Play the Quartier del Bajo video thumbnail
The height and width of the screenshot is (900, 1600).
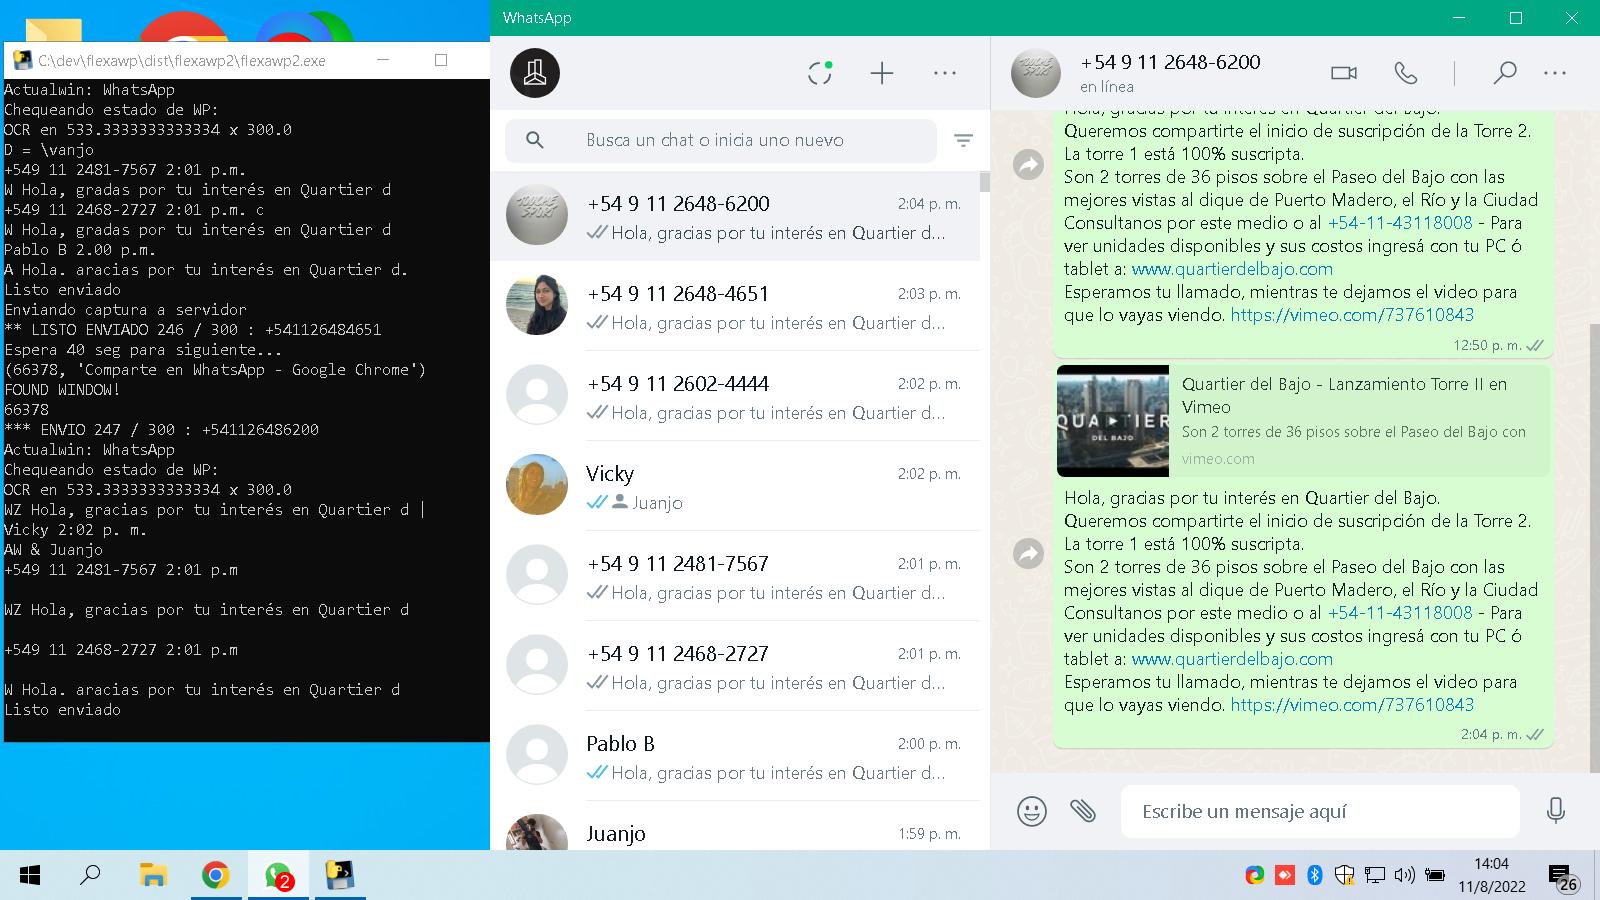coord(1113,421)
